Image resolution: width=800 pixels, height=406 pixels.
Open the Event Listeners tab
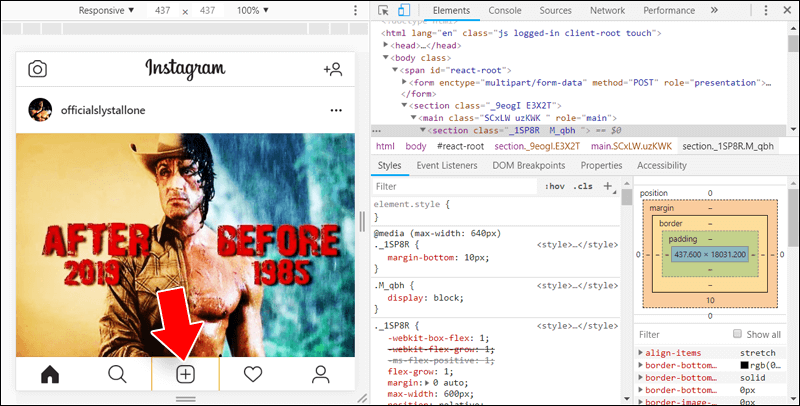click(447, 165)
